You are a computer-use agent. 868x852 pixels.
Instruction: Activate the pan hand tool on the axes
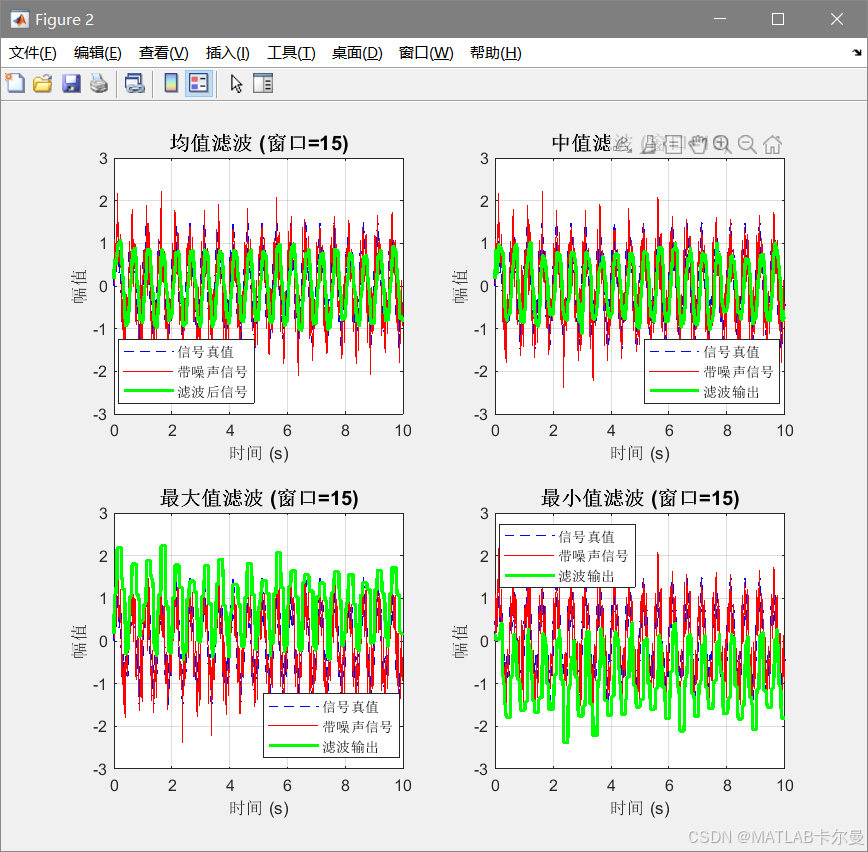click(x=698, y=144)
